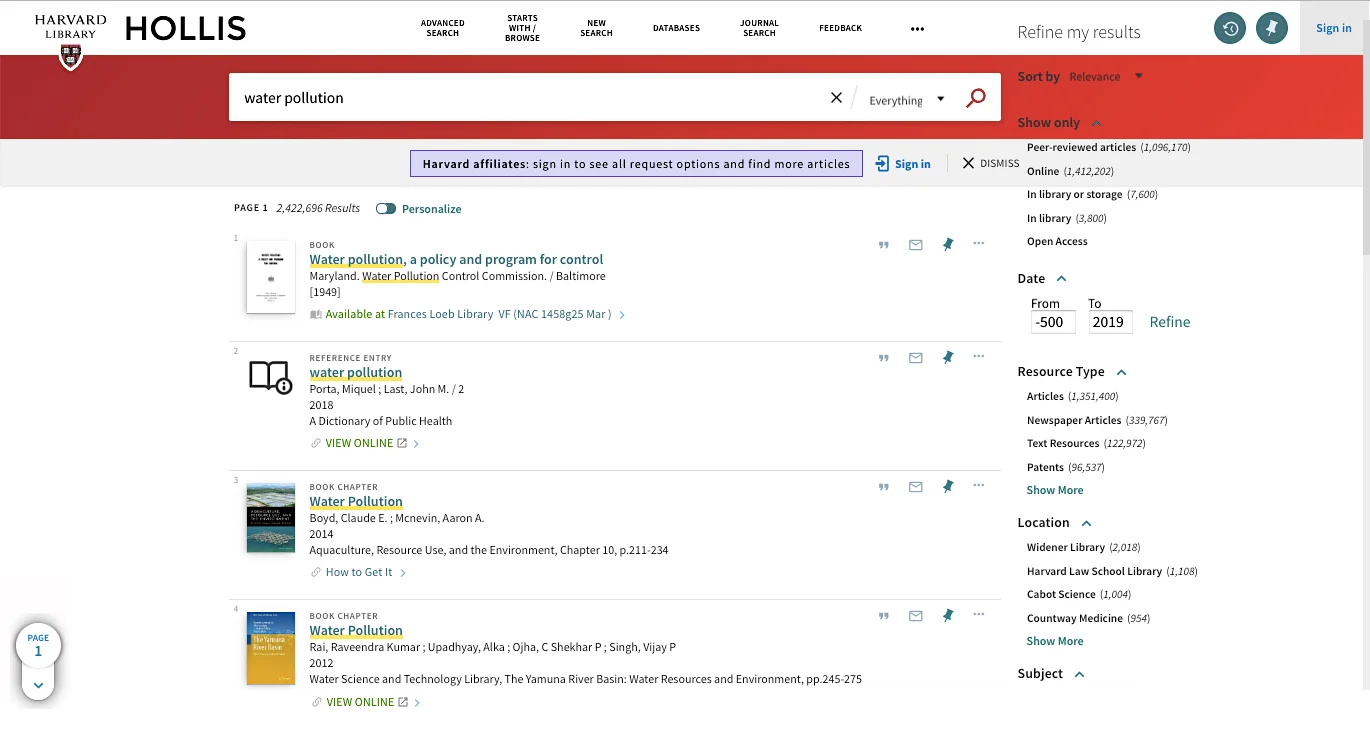
Task: Open Databases menu item
Action: coord(676,28)
